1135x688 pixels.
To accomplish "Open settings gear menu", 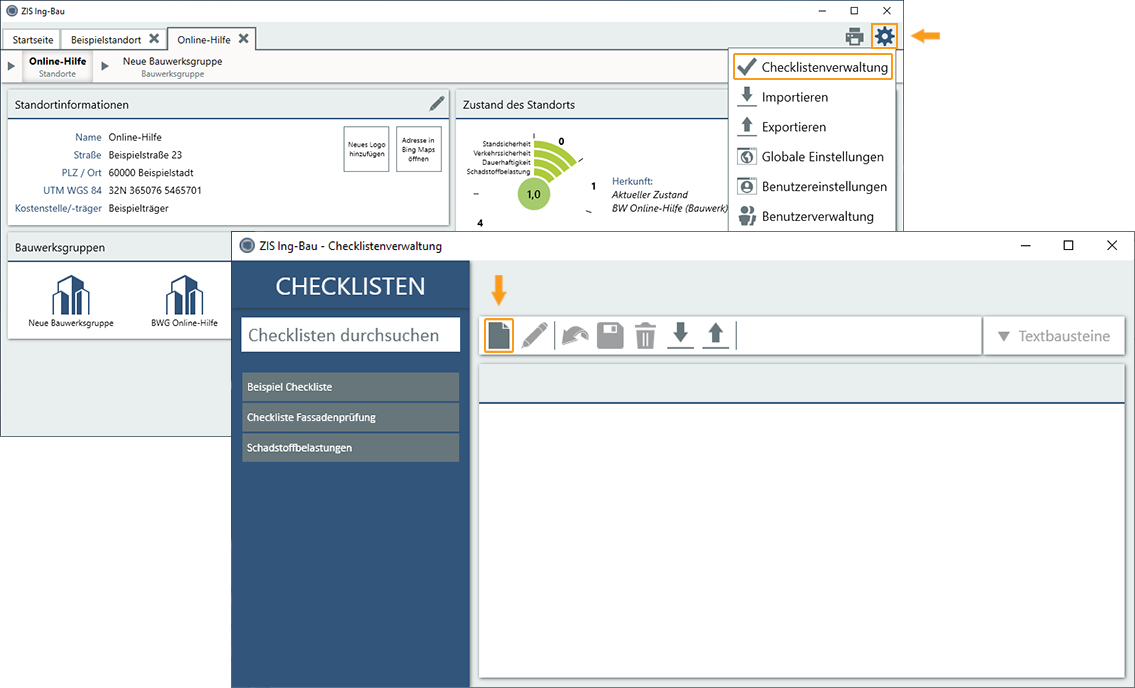I will click(x=884, y=37).
